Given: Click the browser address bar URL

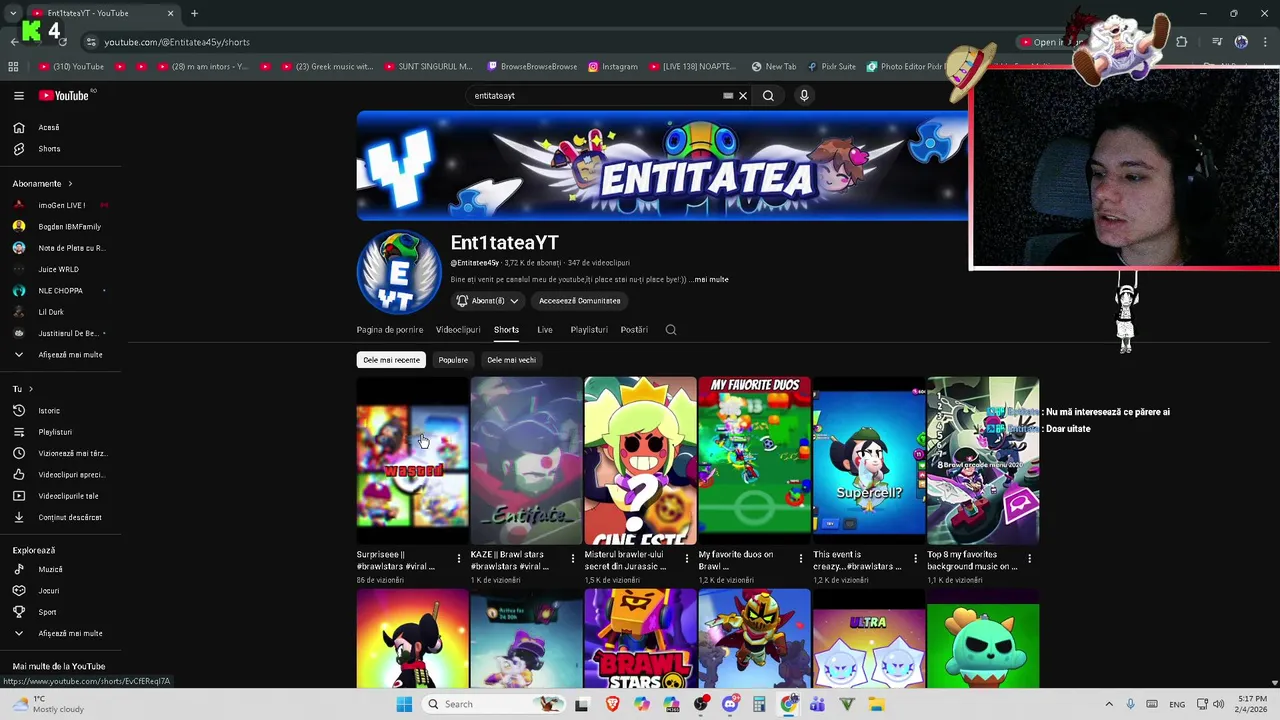Looking at the screenshot, I should pos(177,42).
